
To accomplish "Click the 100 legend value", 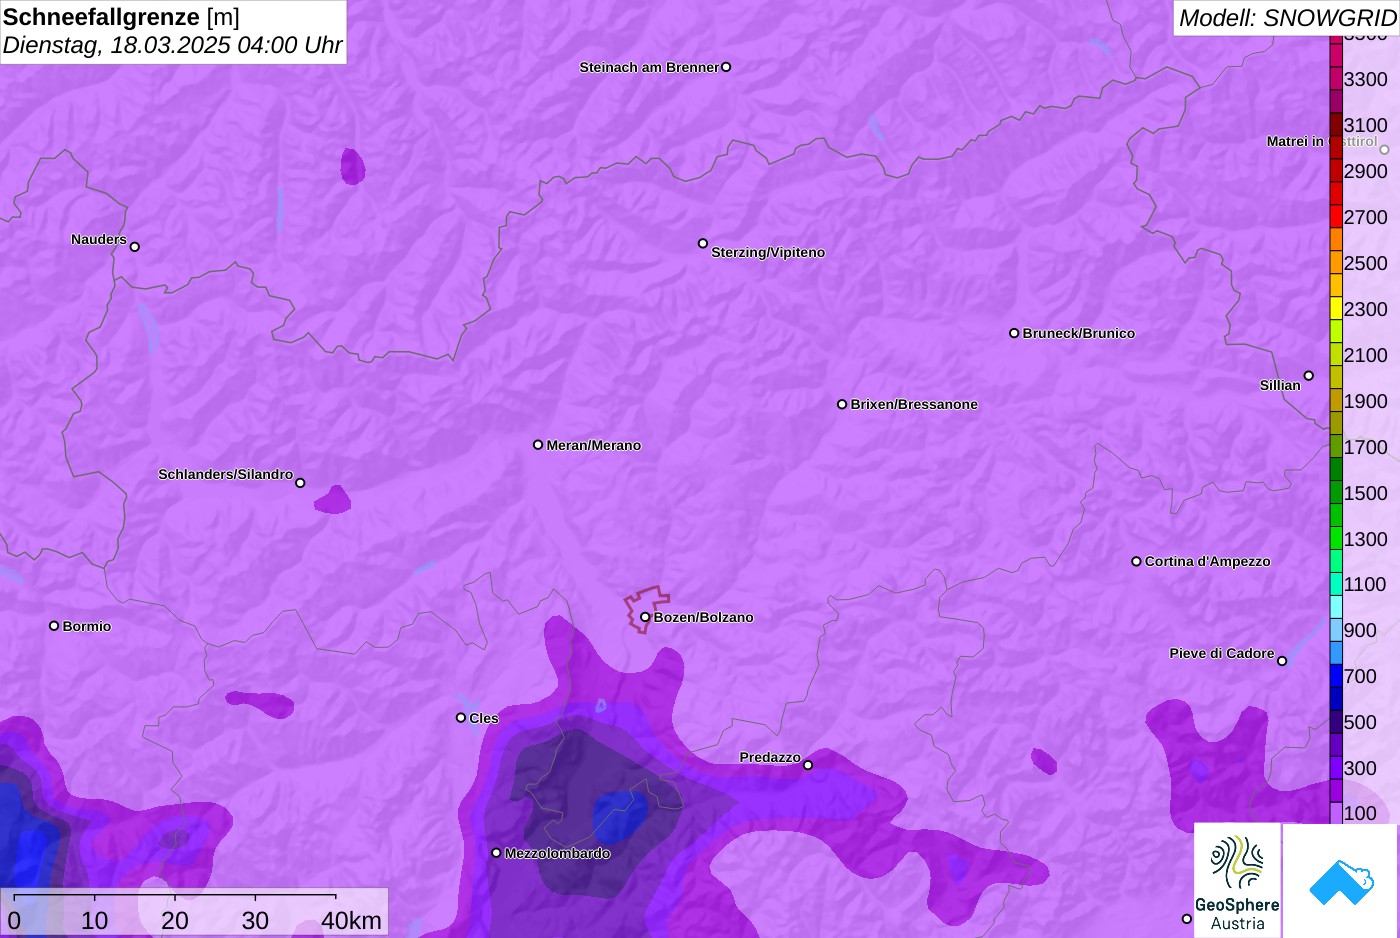I will pyautogui.click(x=1360, y=813).
